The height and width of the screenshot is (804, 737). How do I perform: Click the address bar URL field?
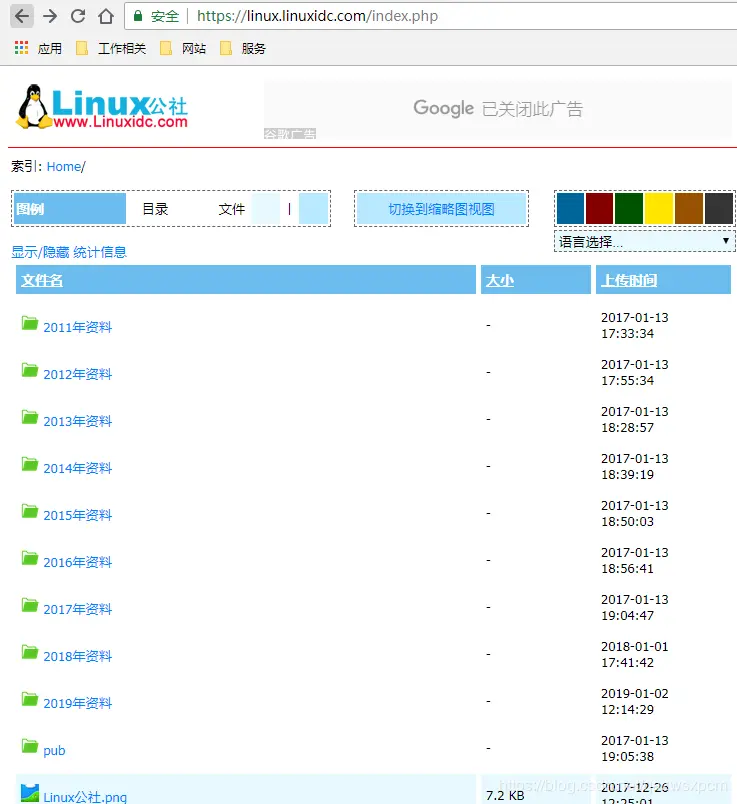431,16
